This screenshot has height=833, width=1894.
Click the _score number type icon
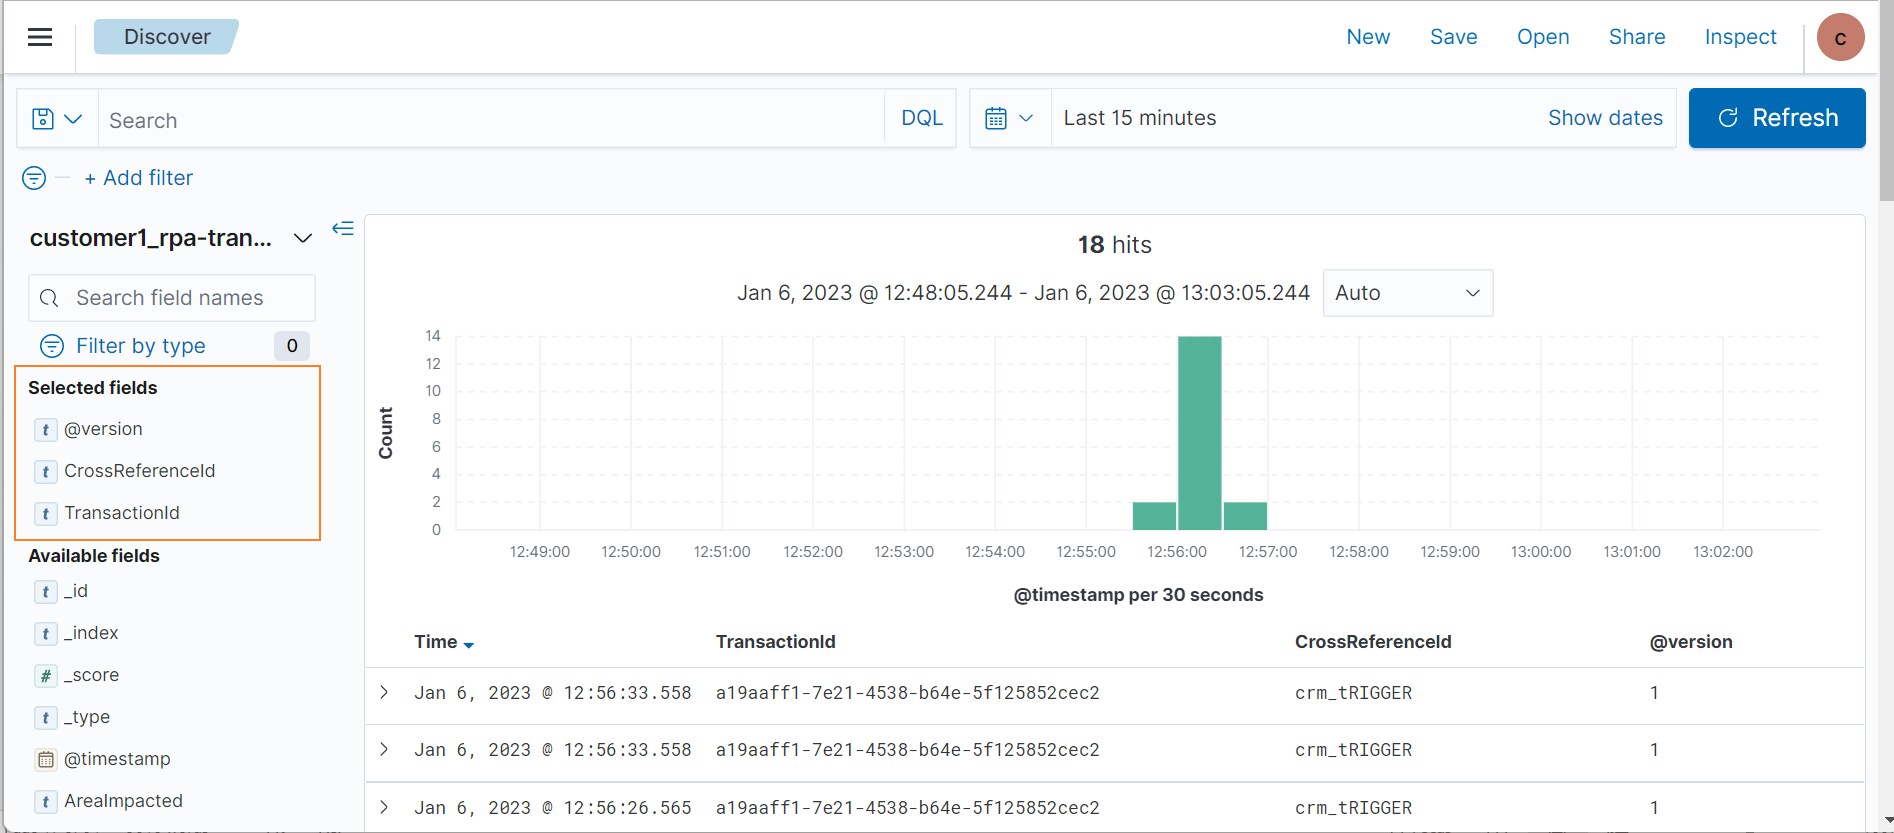pos(46,675)
